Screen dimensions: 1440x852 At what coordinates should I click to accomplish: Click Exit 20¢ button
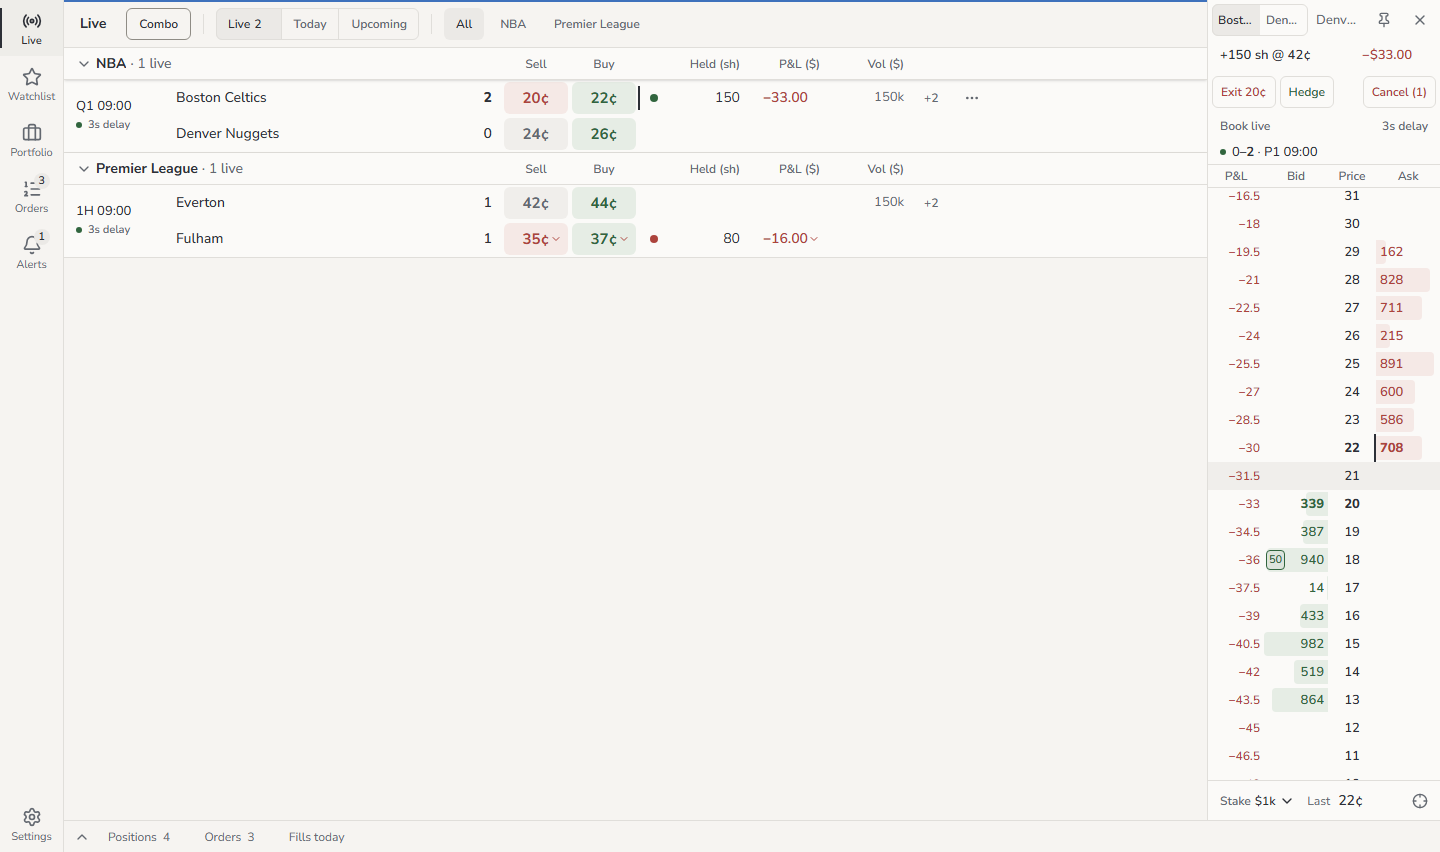1244,92
